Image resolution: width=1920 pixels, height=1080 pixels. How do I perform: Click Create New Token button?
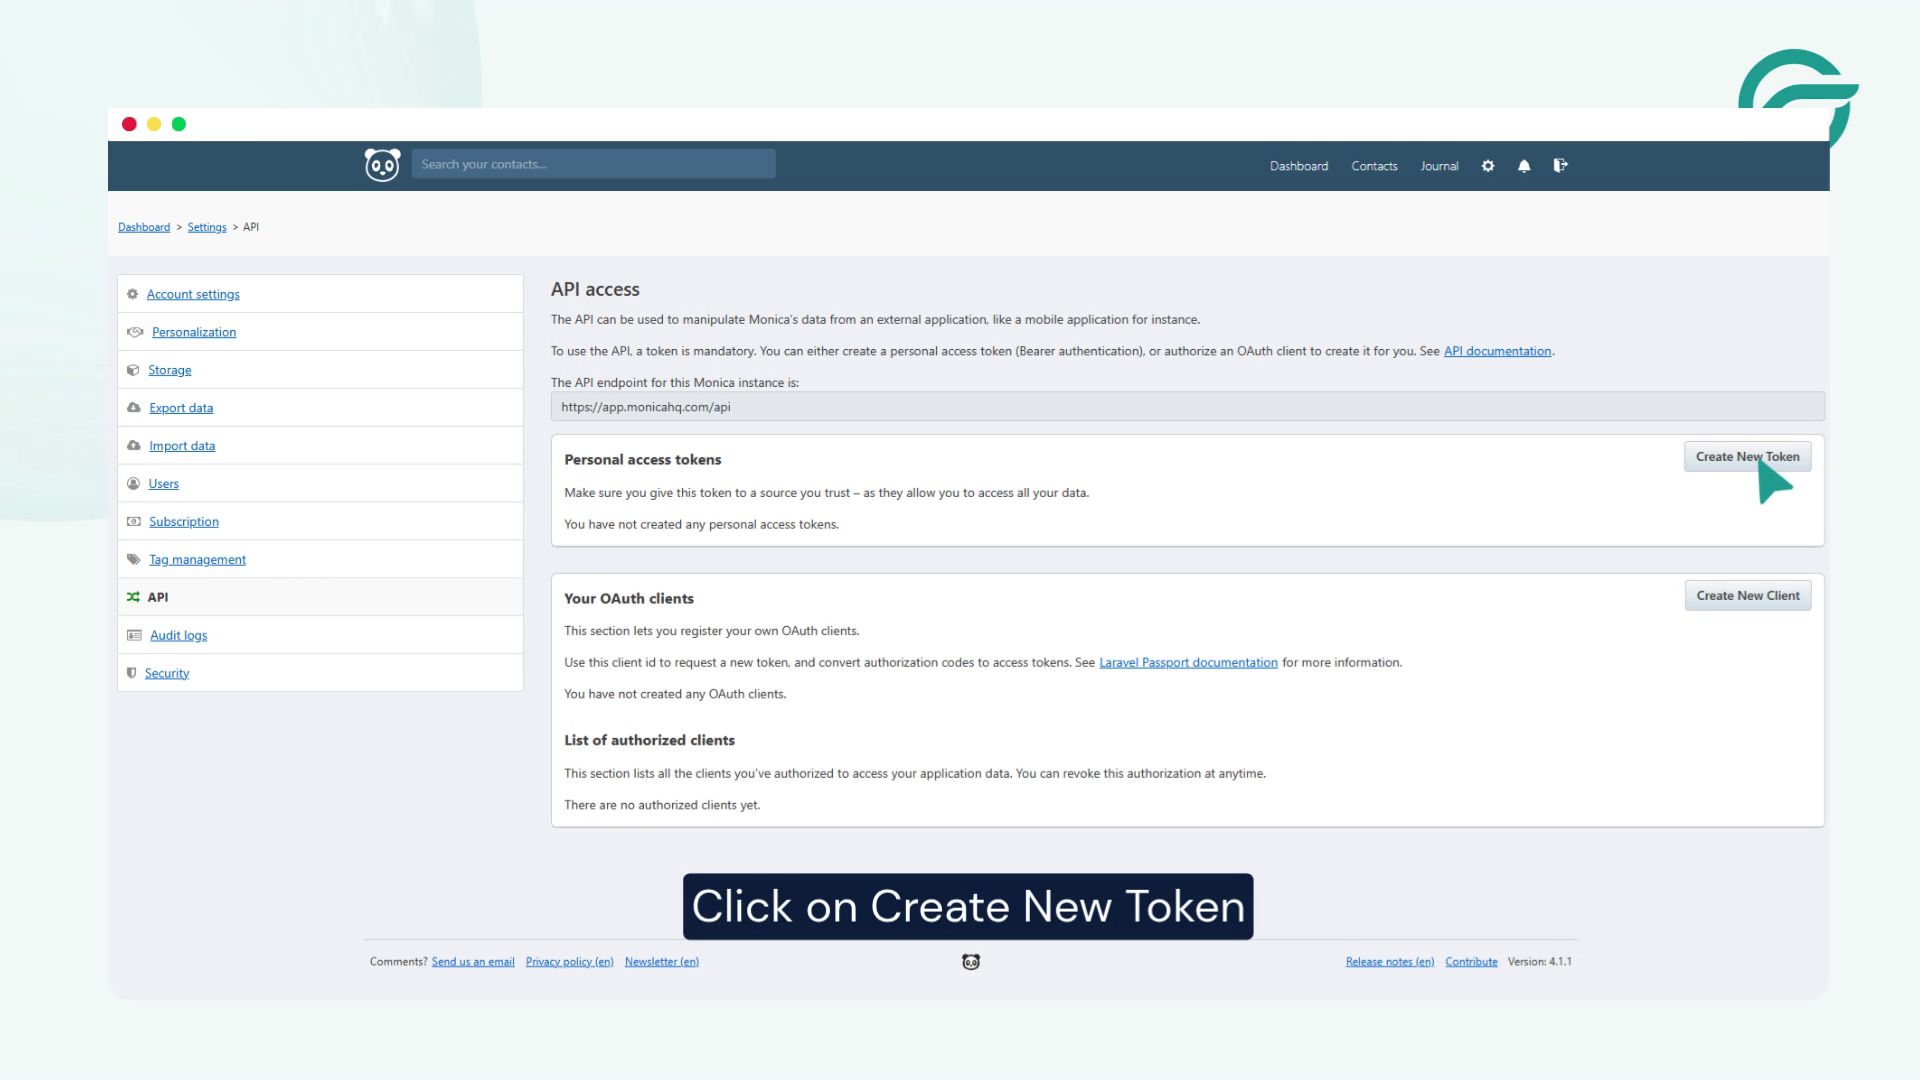pyautogui.click(x=1747, y=457)
